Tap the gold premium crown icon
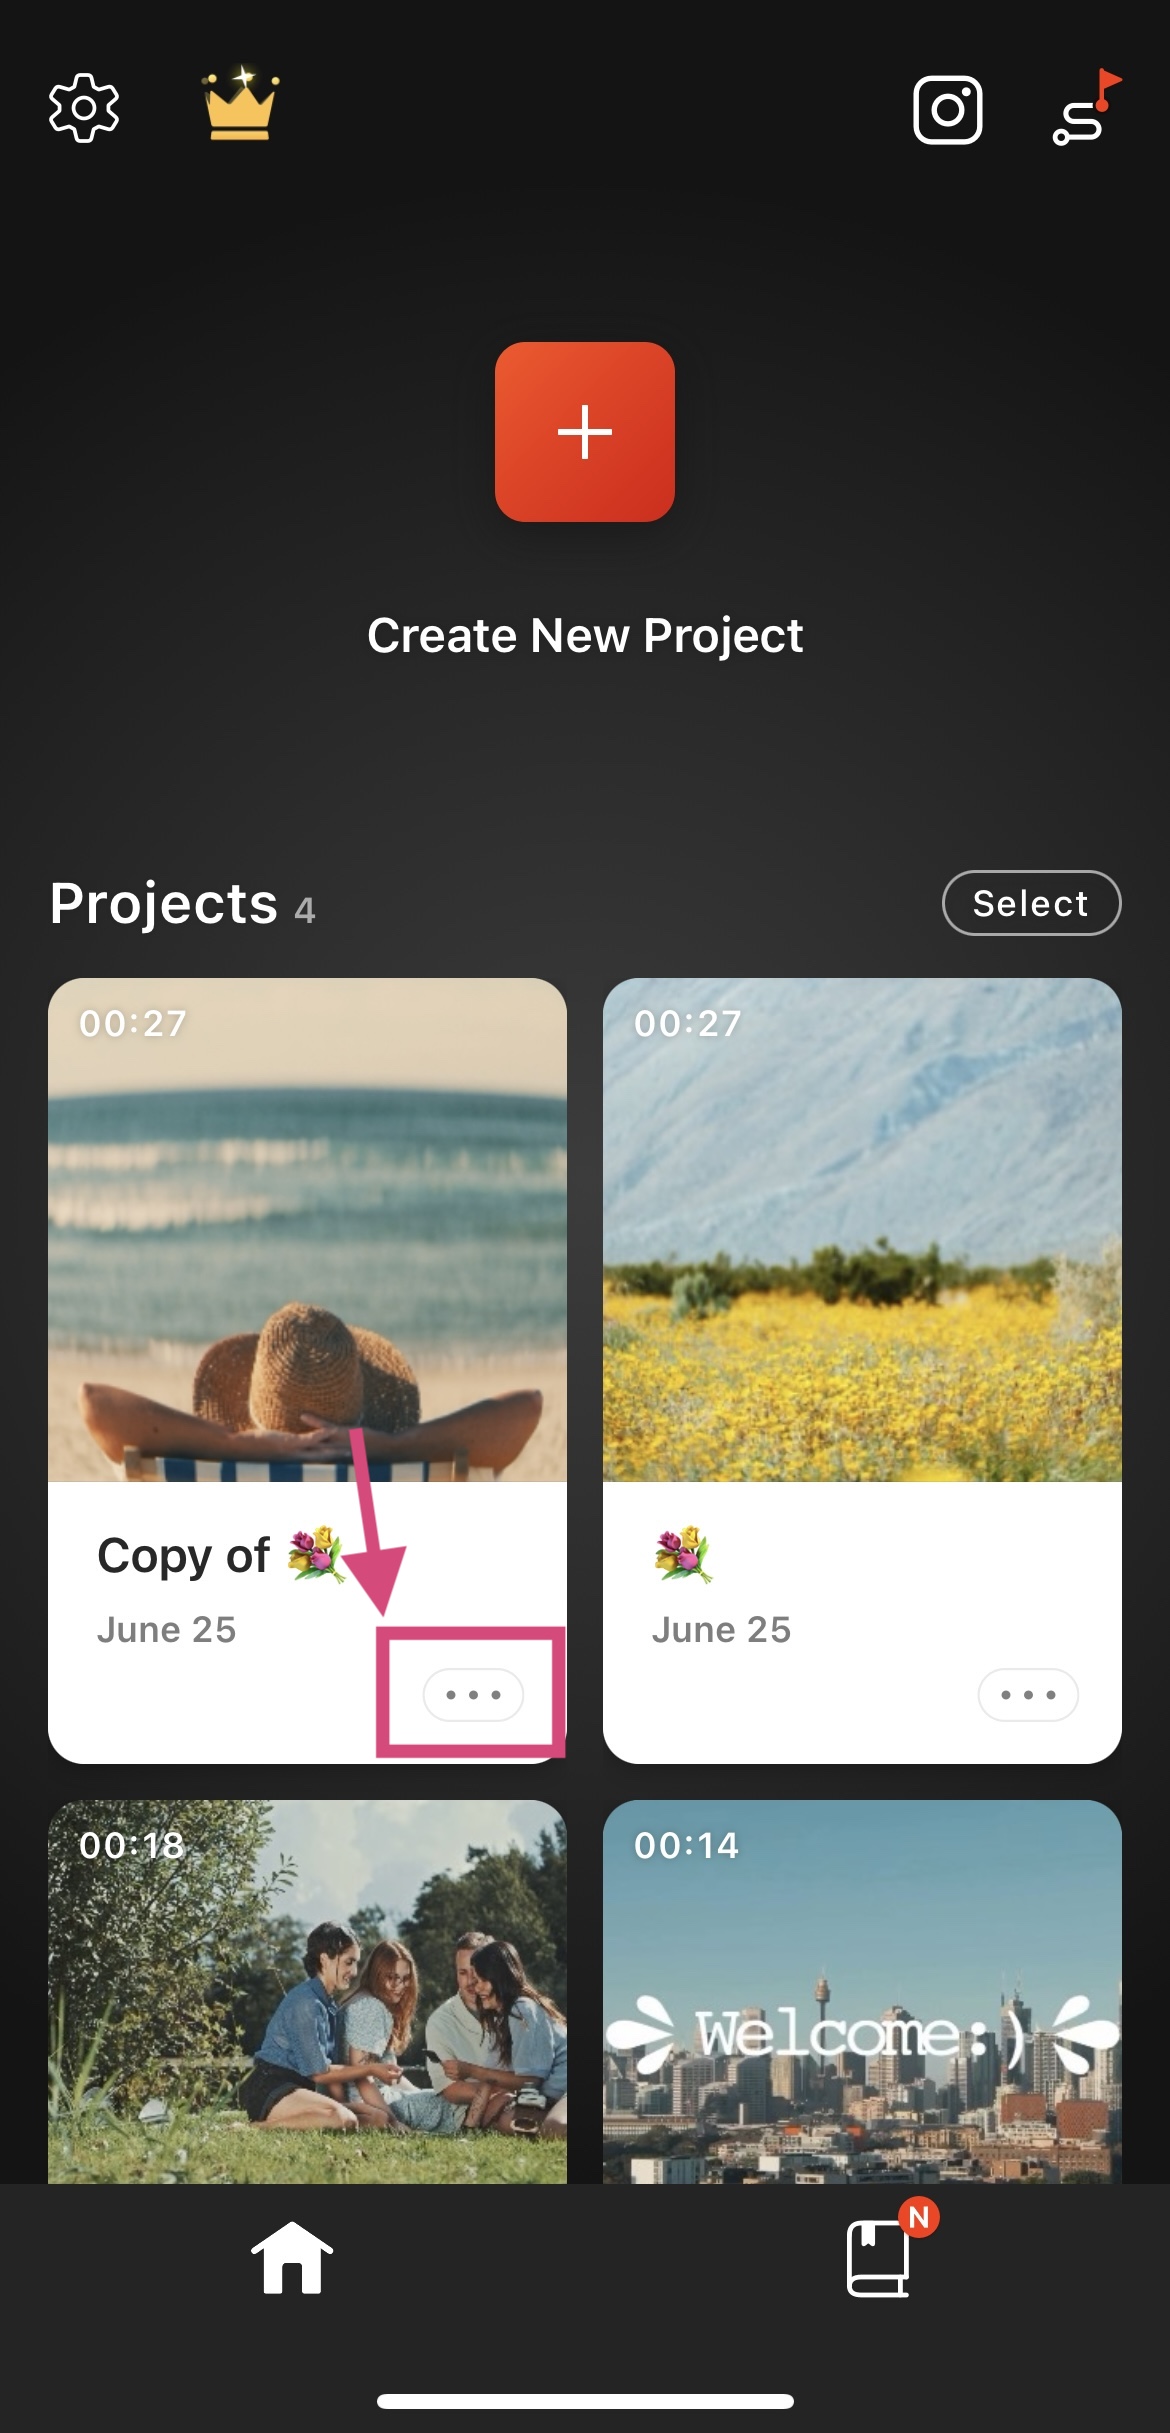This screenshot has width=1170, height=2433. point(240,105)
